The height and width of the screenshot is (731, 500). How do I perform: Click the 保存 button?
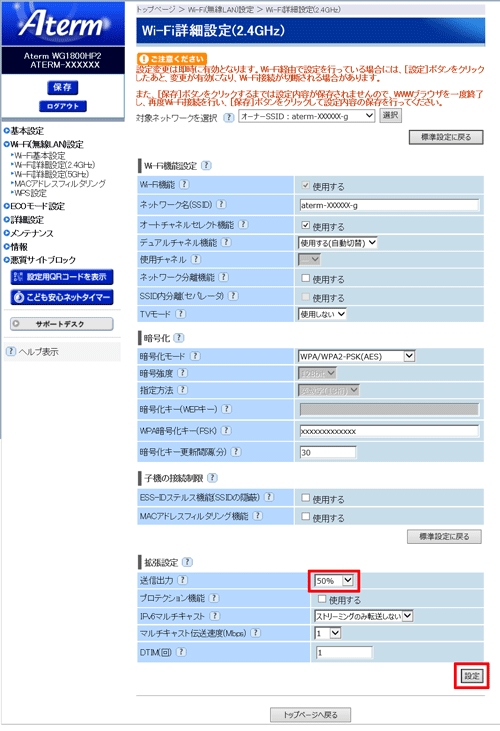pos(62,87)
